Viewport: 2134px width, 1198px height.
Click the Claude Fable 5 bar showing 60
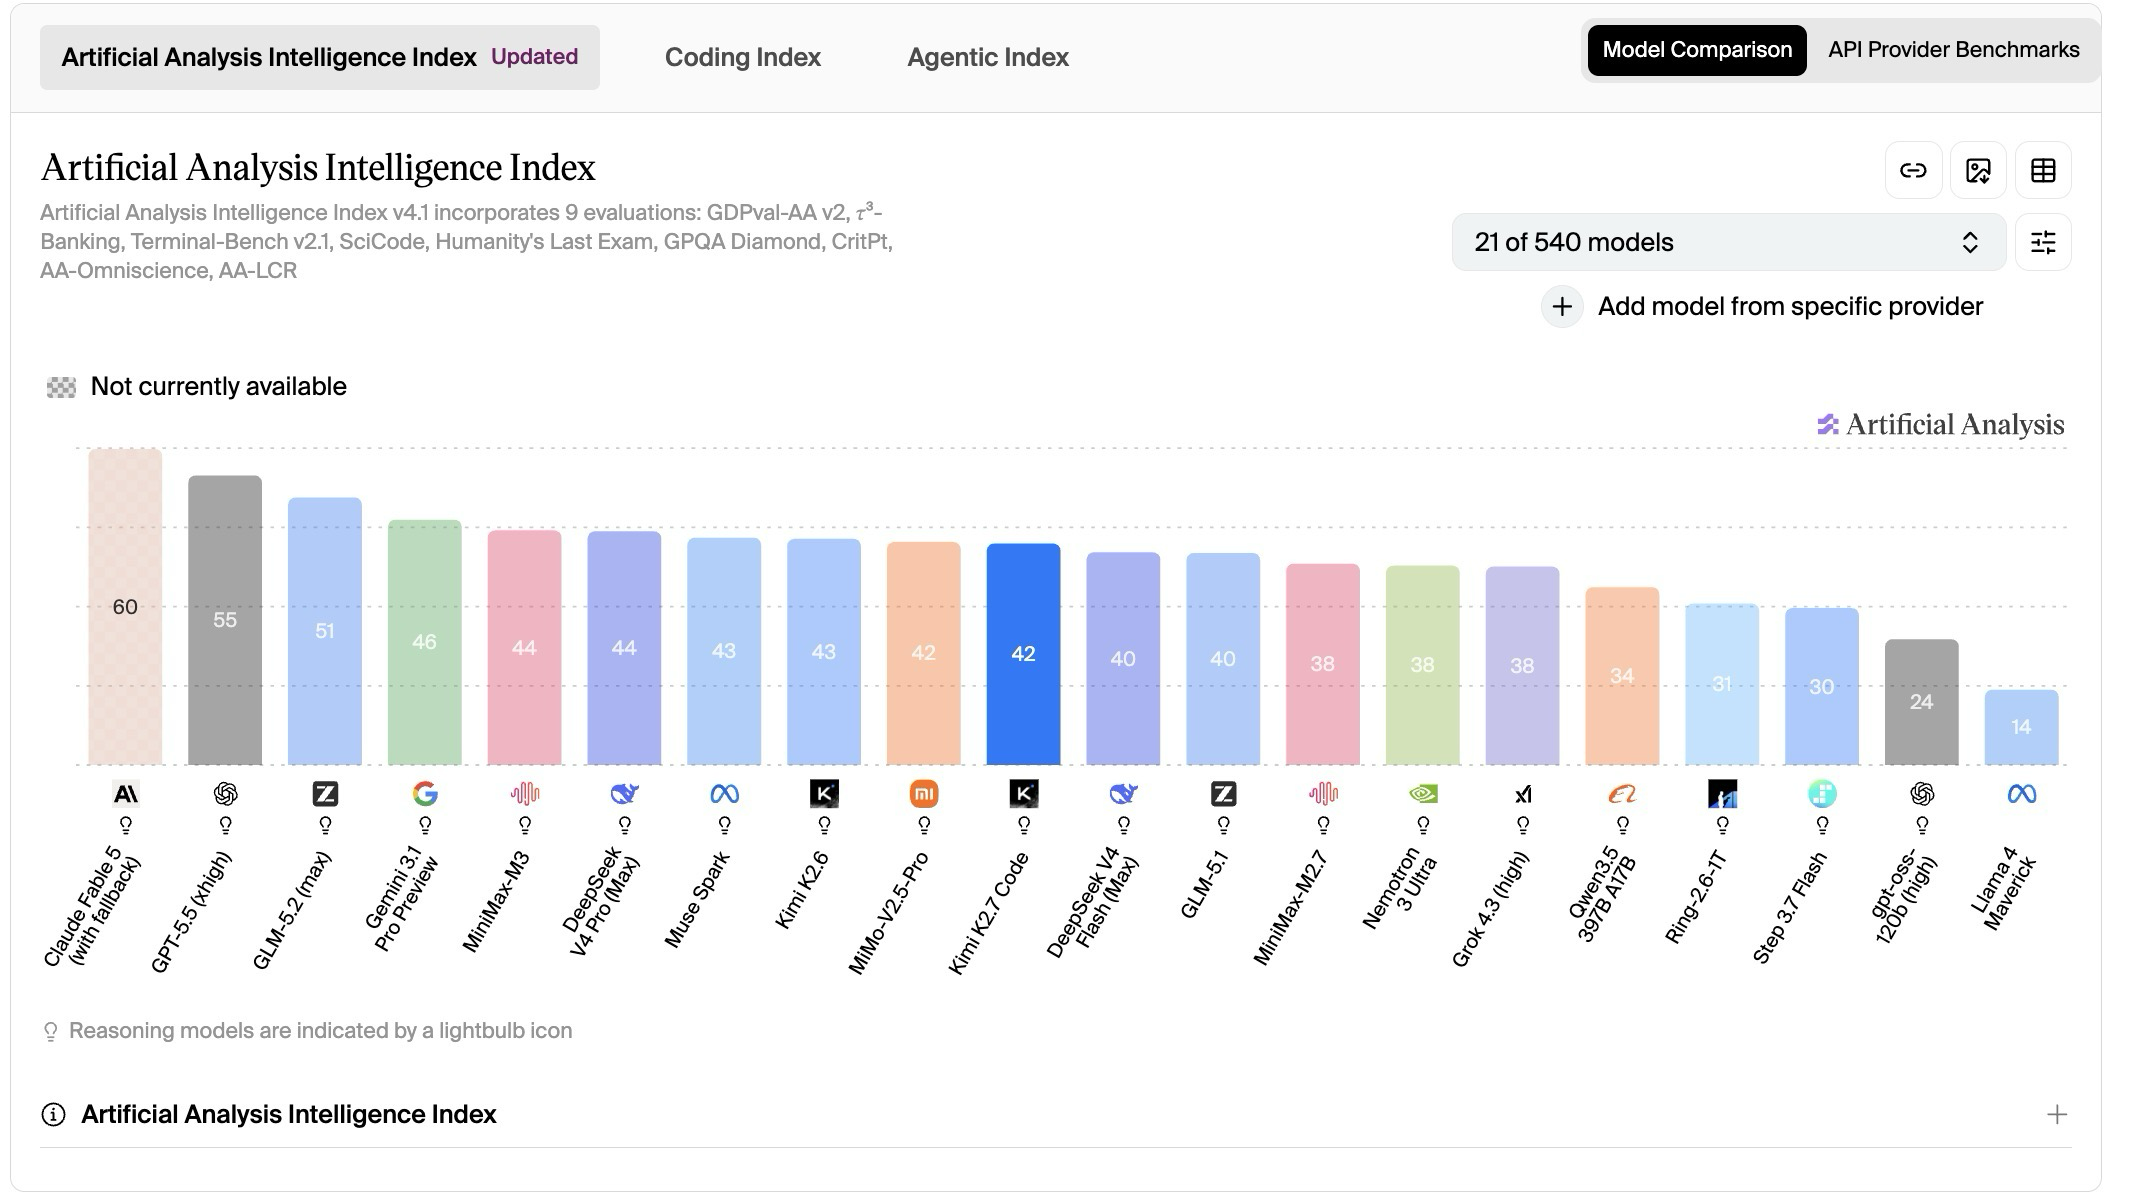[125, 607]
